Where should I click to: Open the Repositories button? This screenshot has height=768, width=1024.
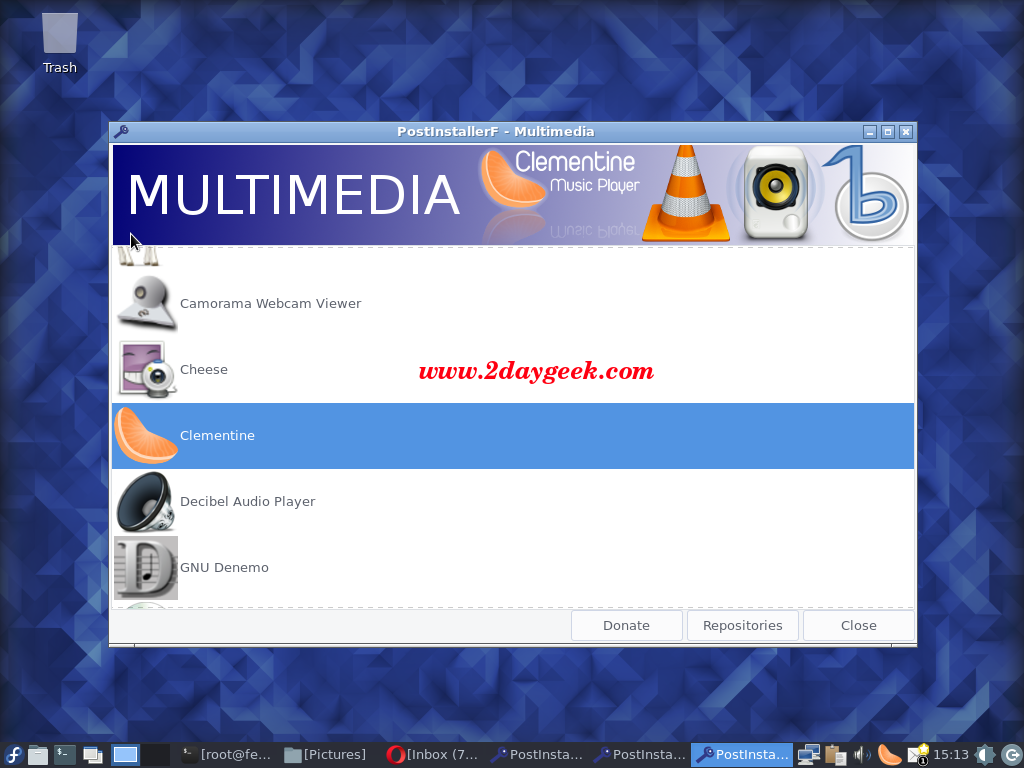(743, 626)
